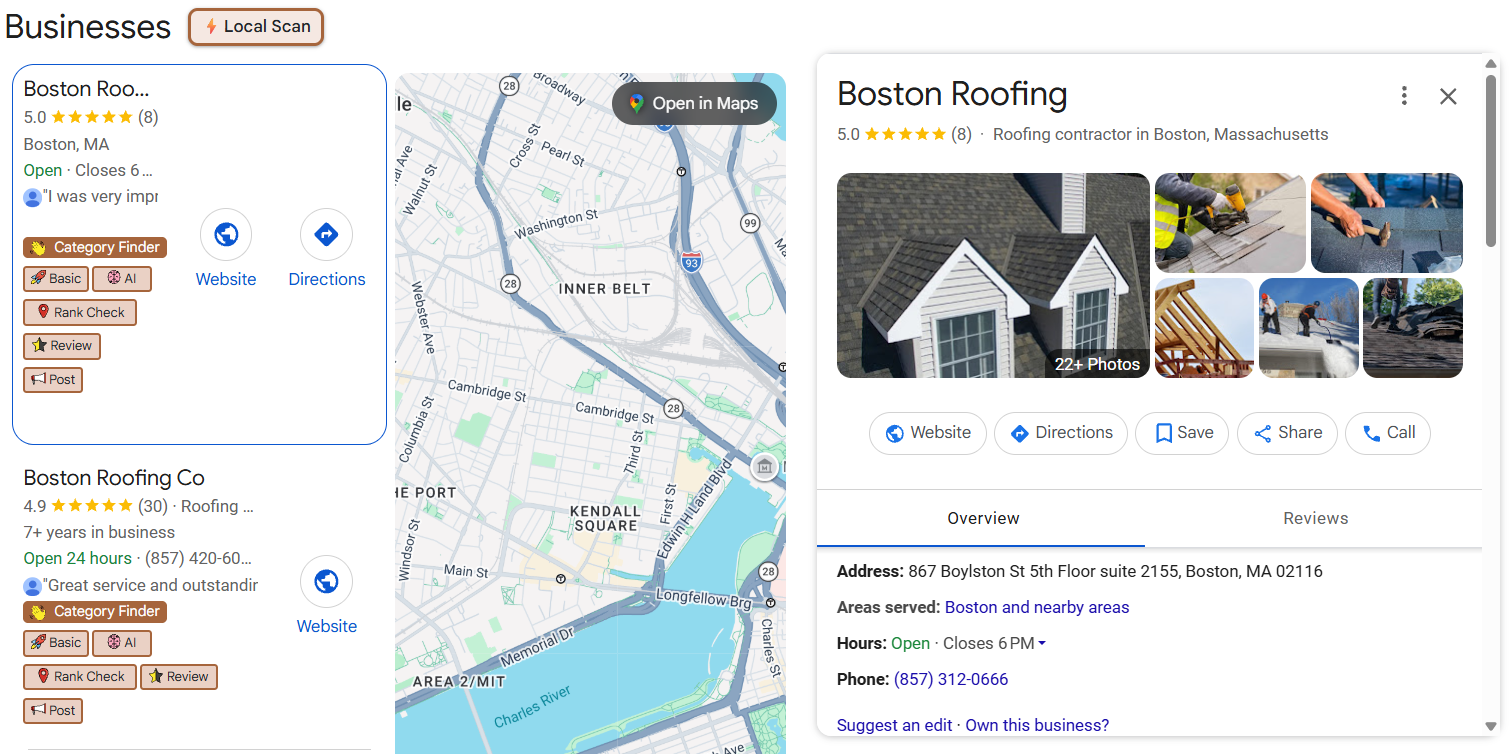Open the large roof dormer photo
Viewport: 1512px width, 754px height.
pyautogui.click(x=993, y=276)
